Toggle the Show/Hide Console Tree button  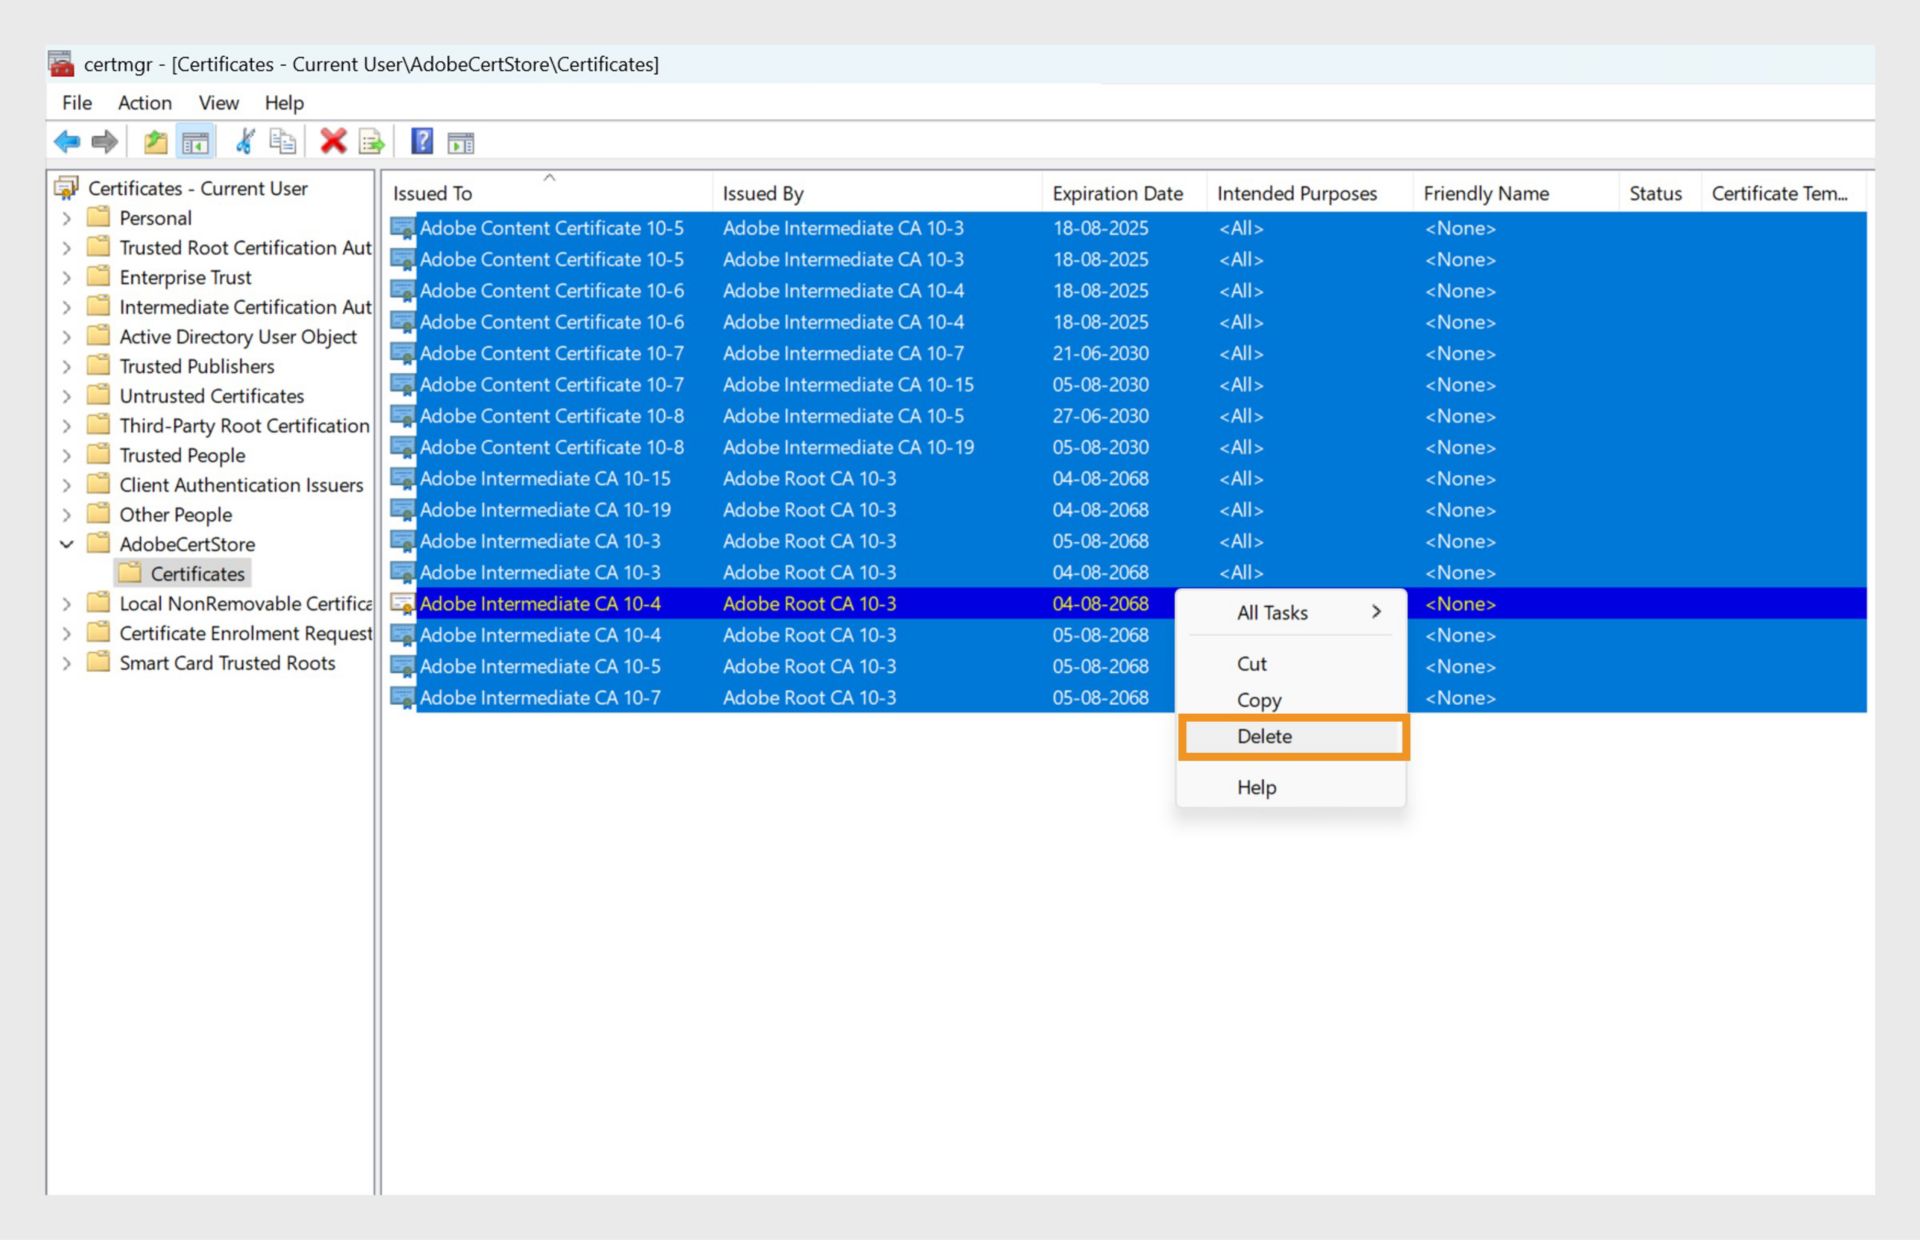[196, 141]
